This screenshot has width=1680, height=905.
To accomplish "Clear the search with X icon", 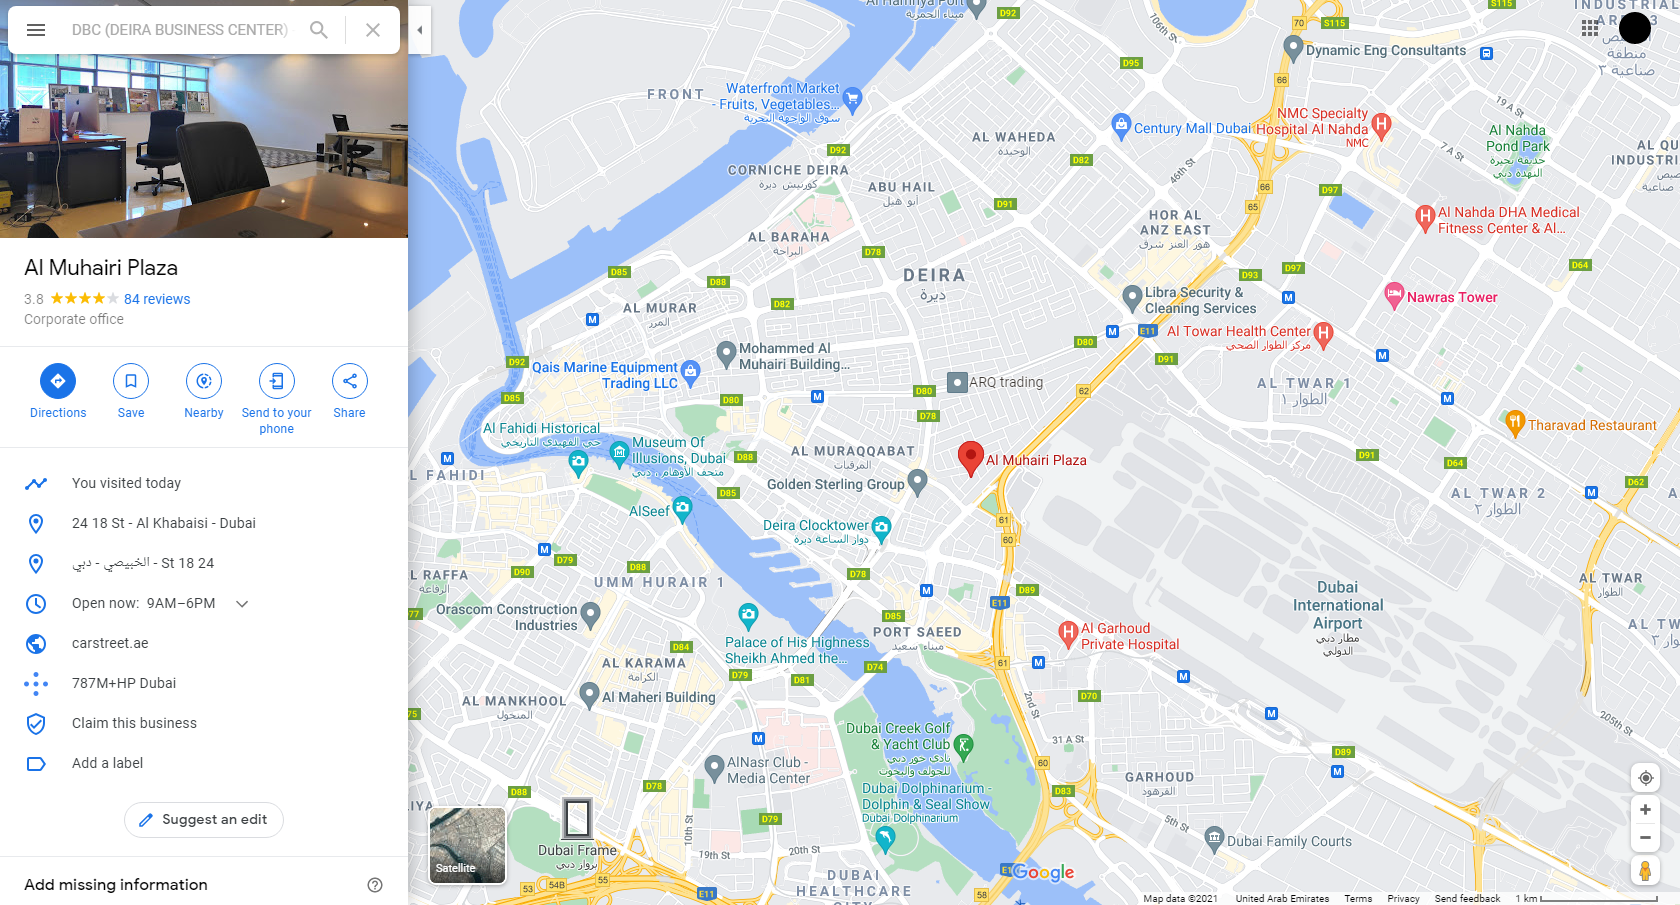I will 373,30.
